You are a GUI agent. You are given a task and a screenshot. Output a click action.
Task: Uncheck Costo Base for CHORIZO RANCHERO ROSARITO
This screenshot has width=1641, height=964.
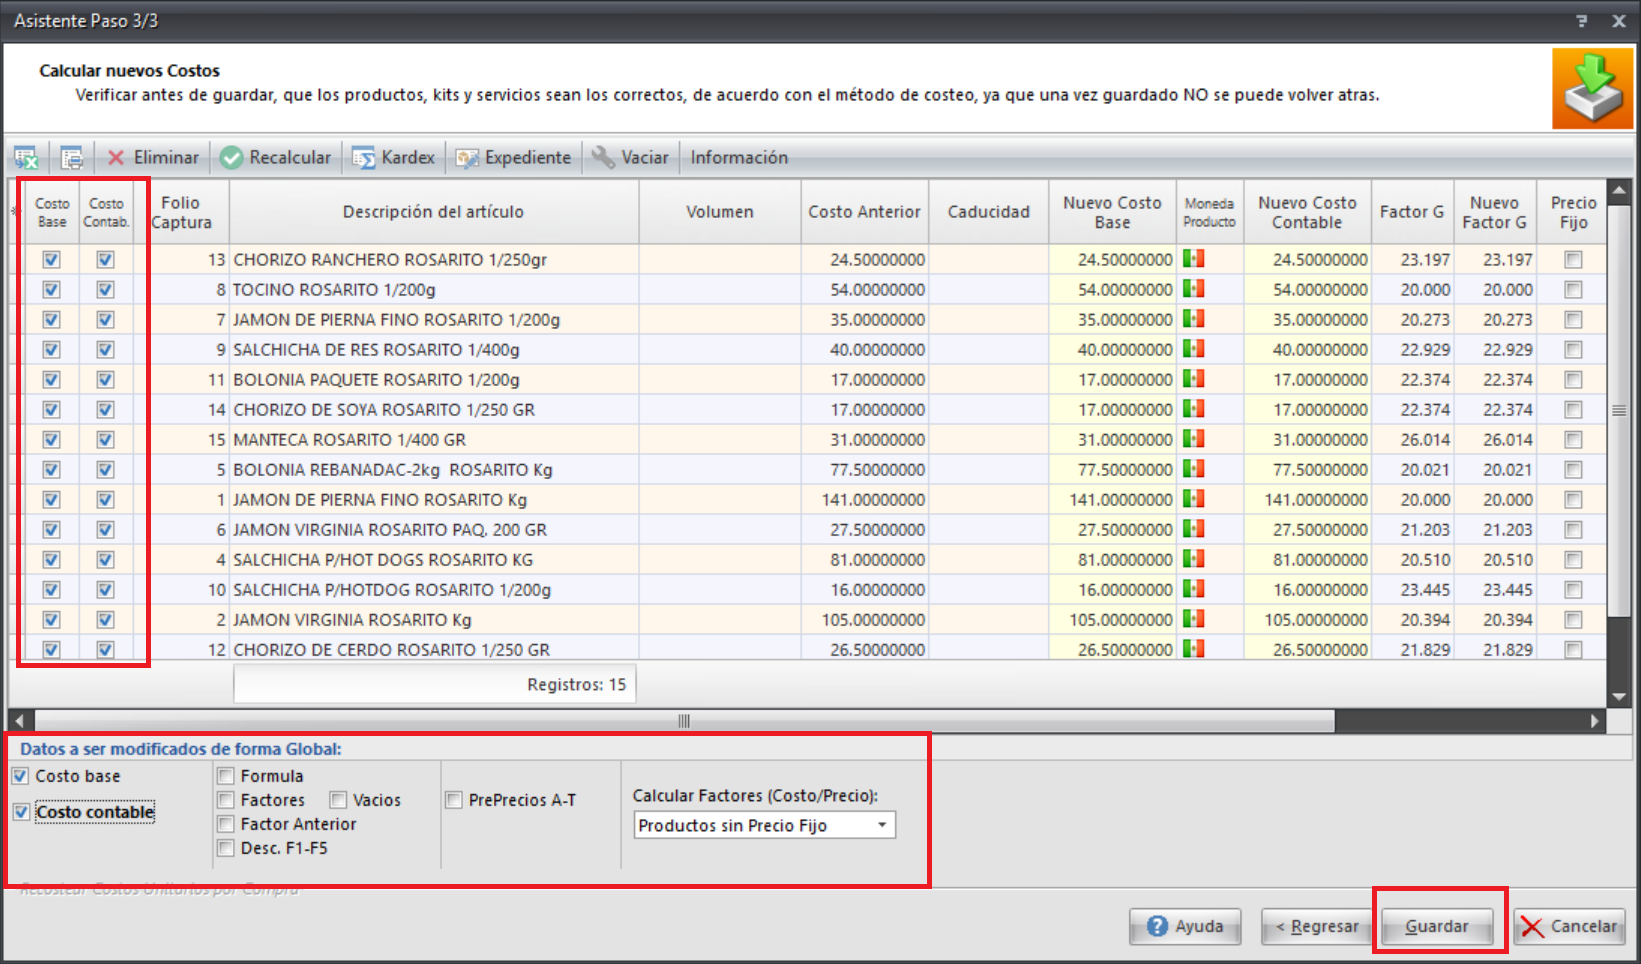(x=51, y=259)
